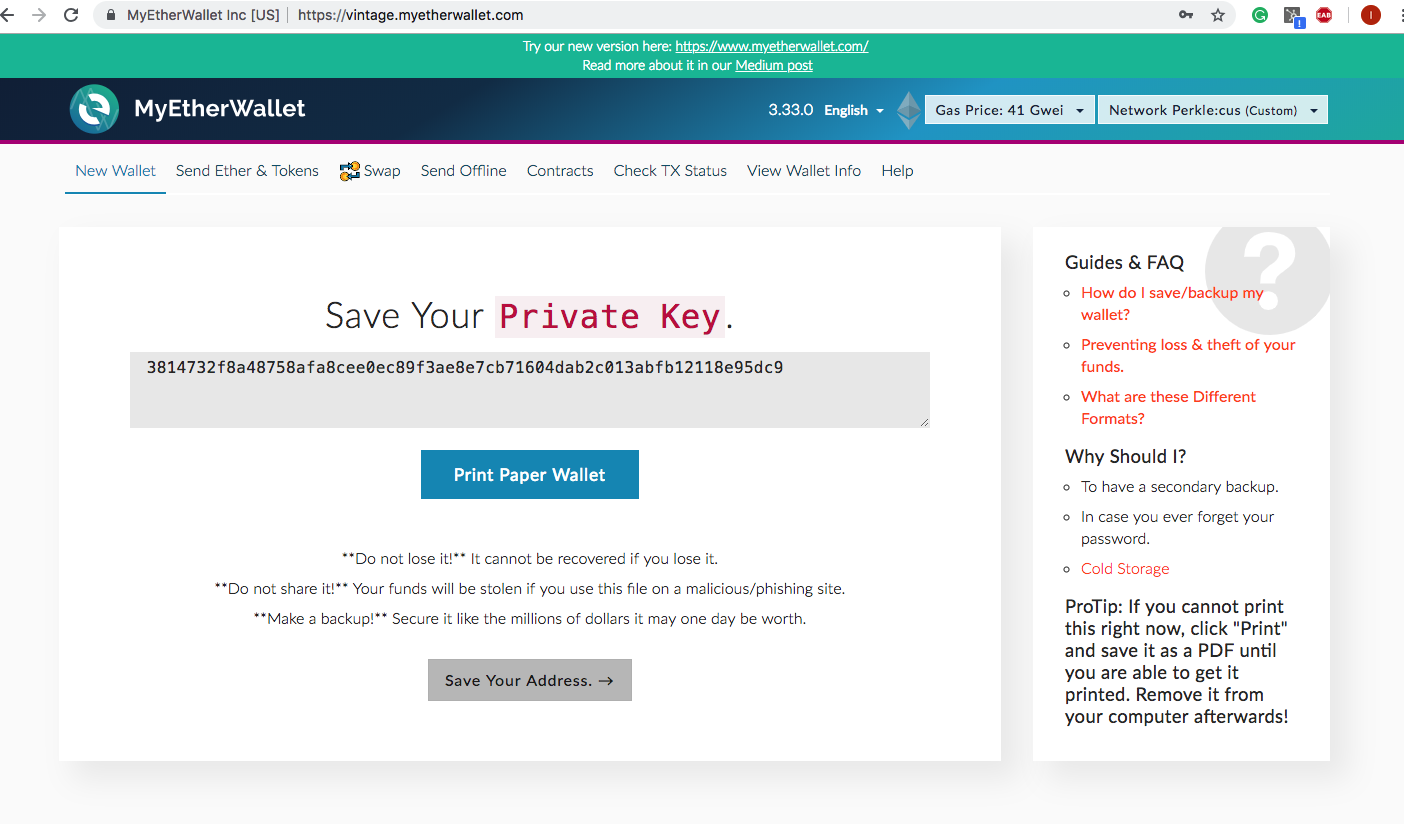Open the Network selection dropdown
This screenshot has height=824, width=1404.
(x=1212, y=110)
